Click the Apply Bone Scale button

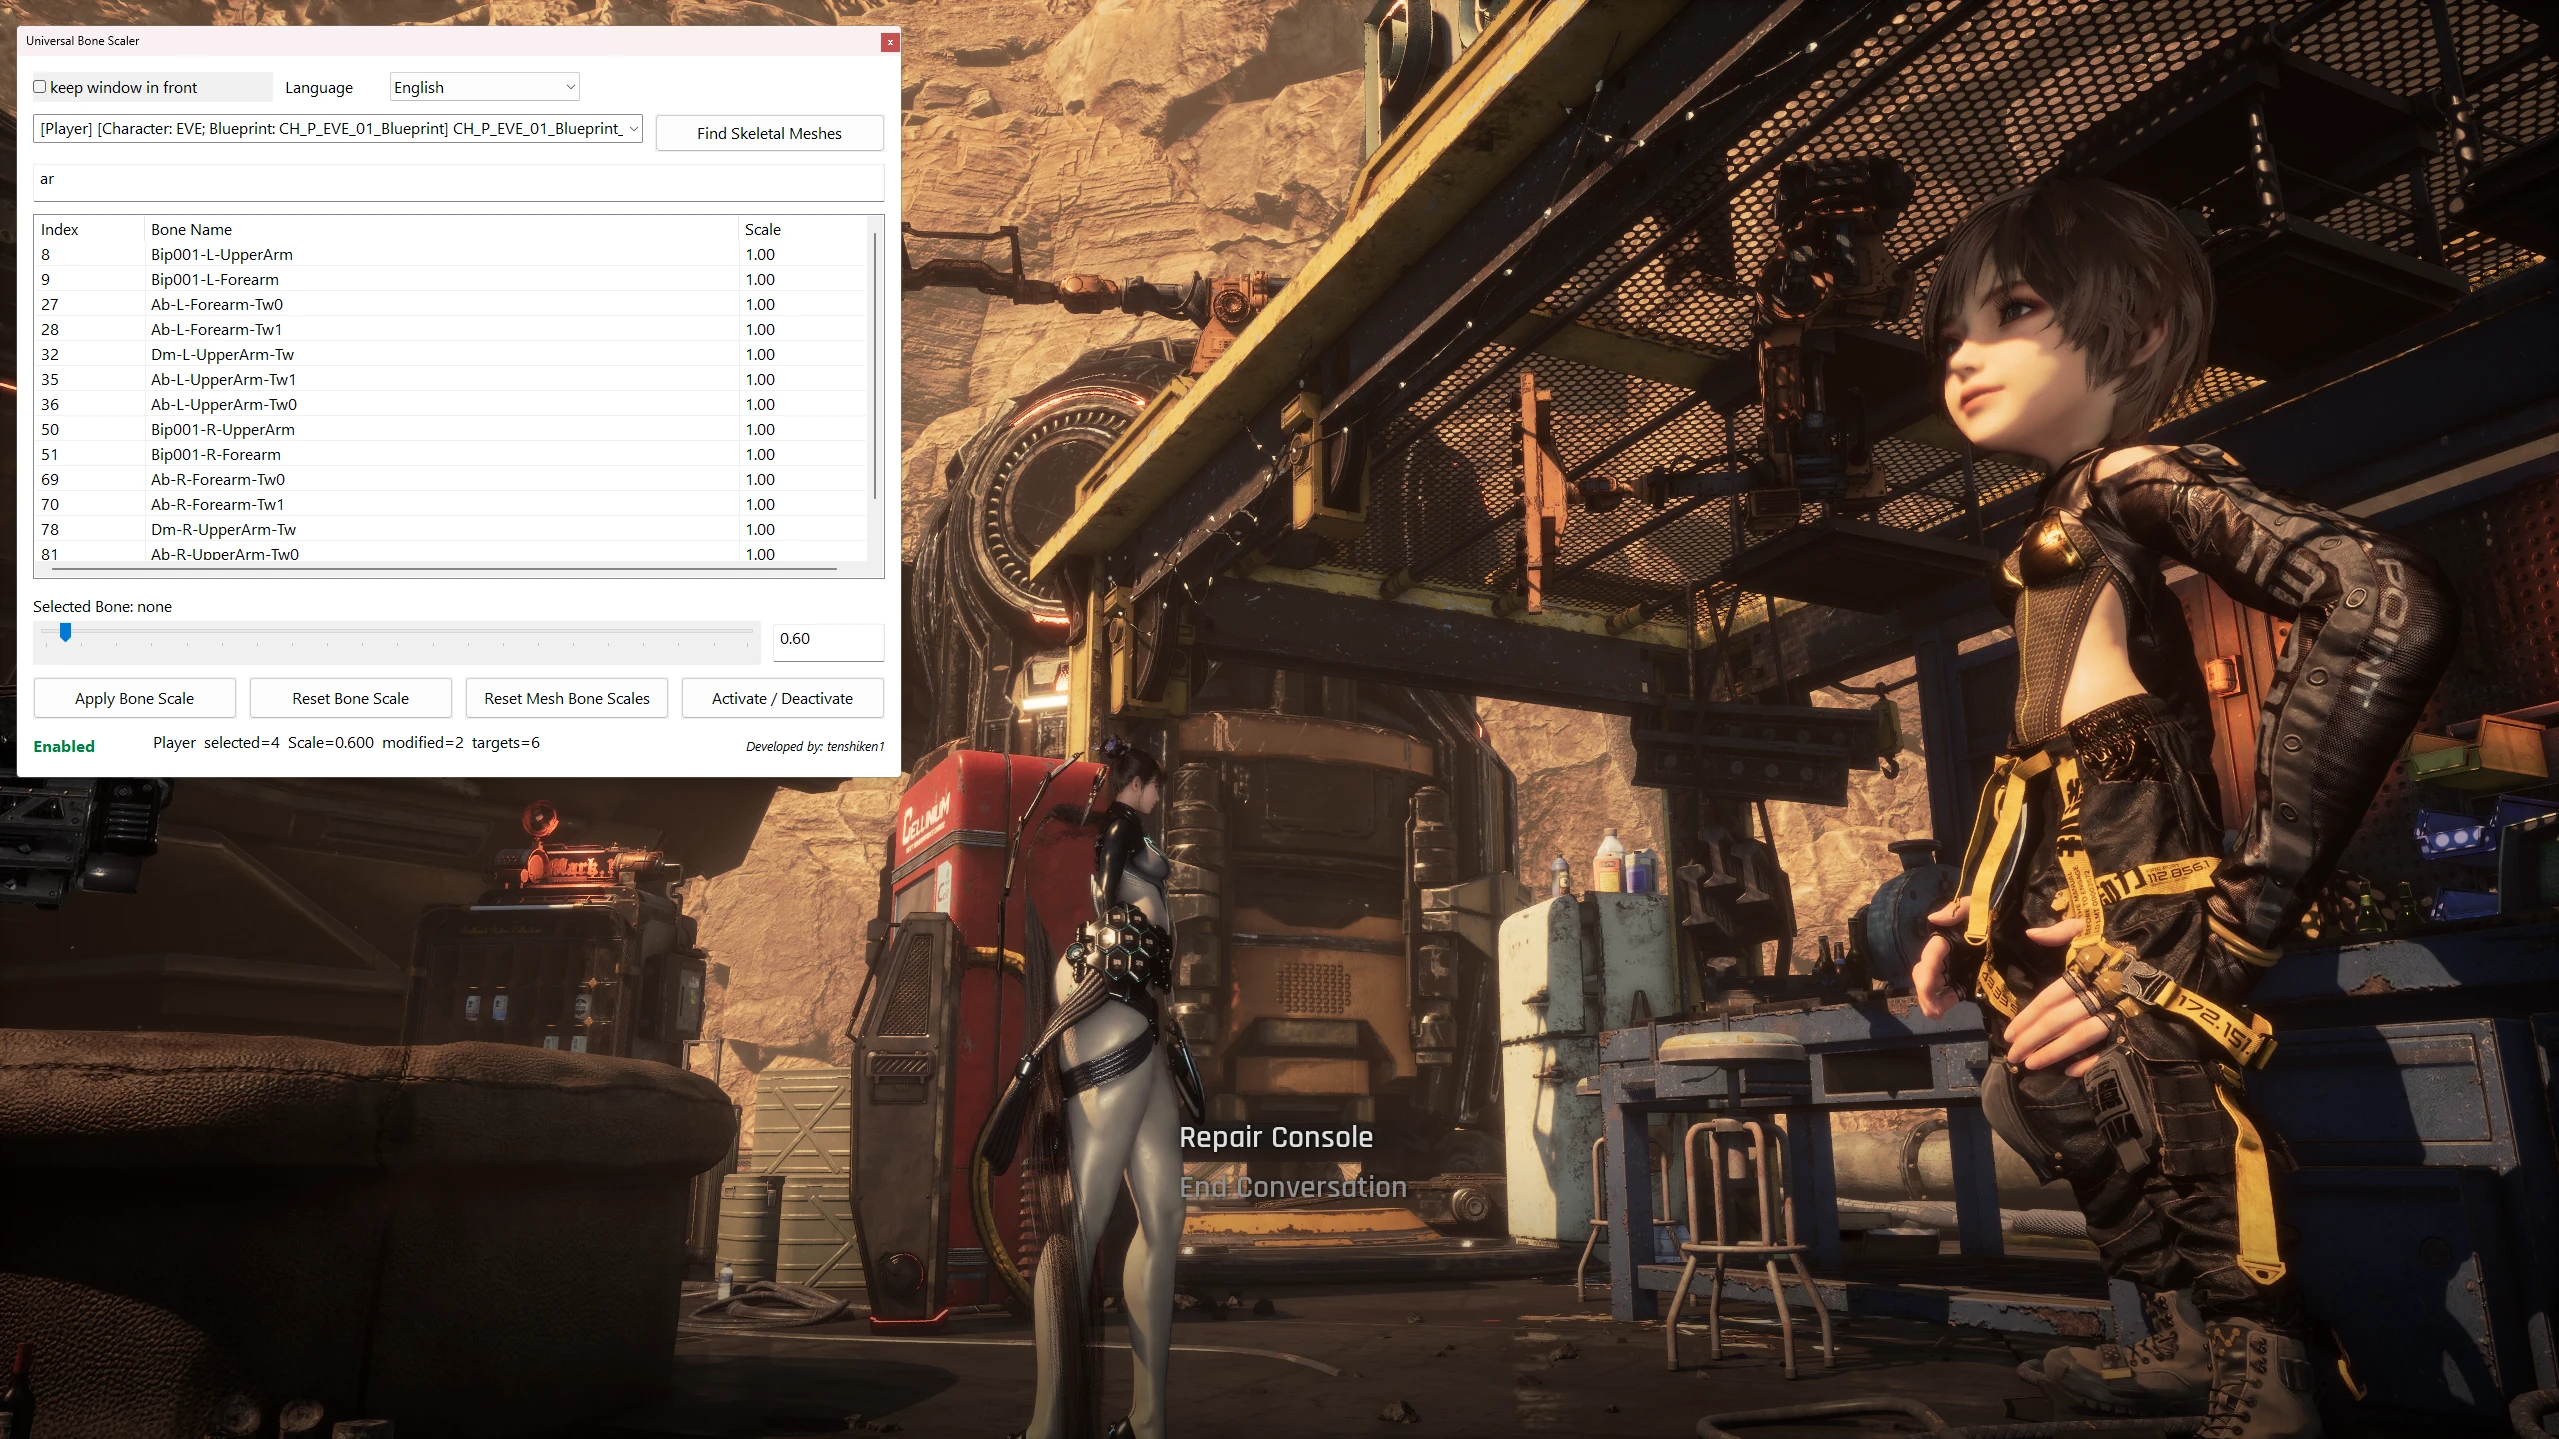(135, 698)
